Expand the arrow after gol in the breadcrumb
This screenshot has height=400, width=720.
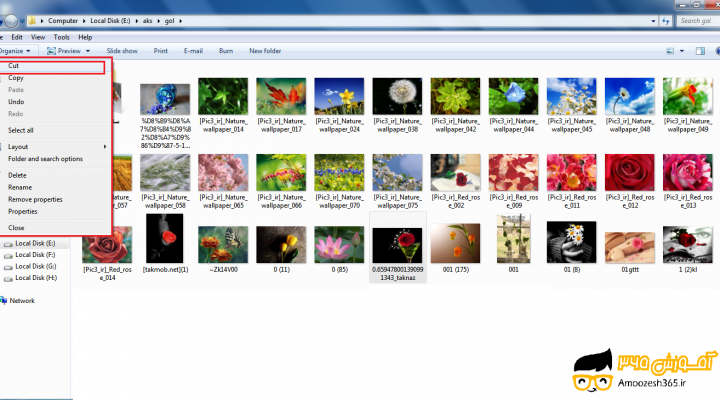click(180, 21)
